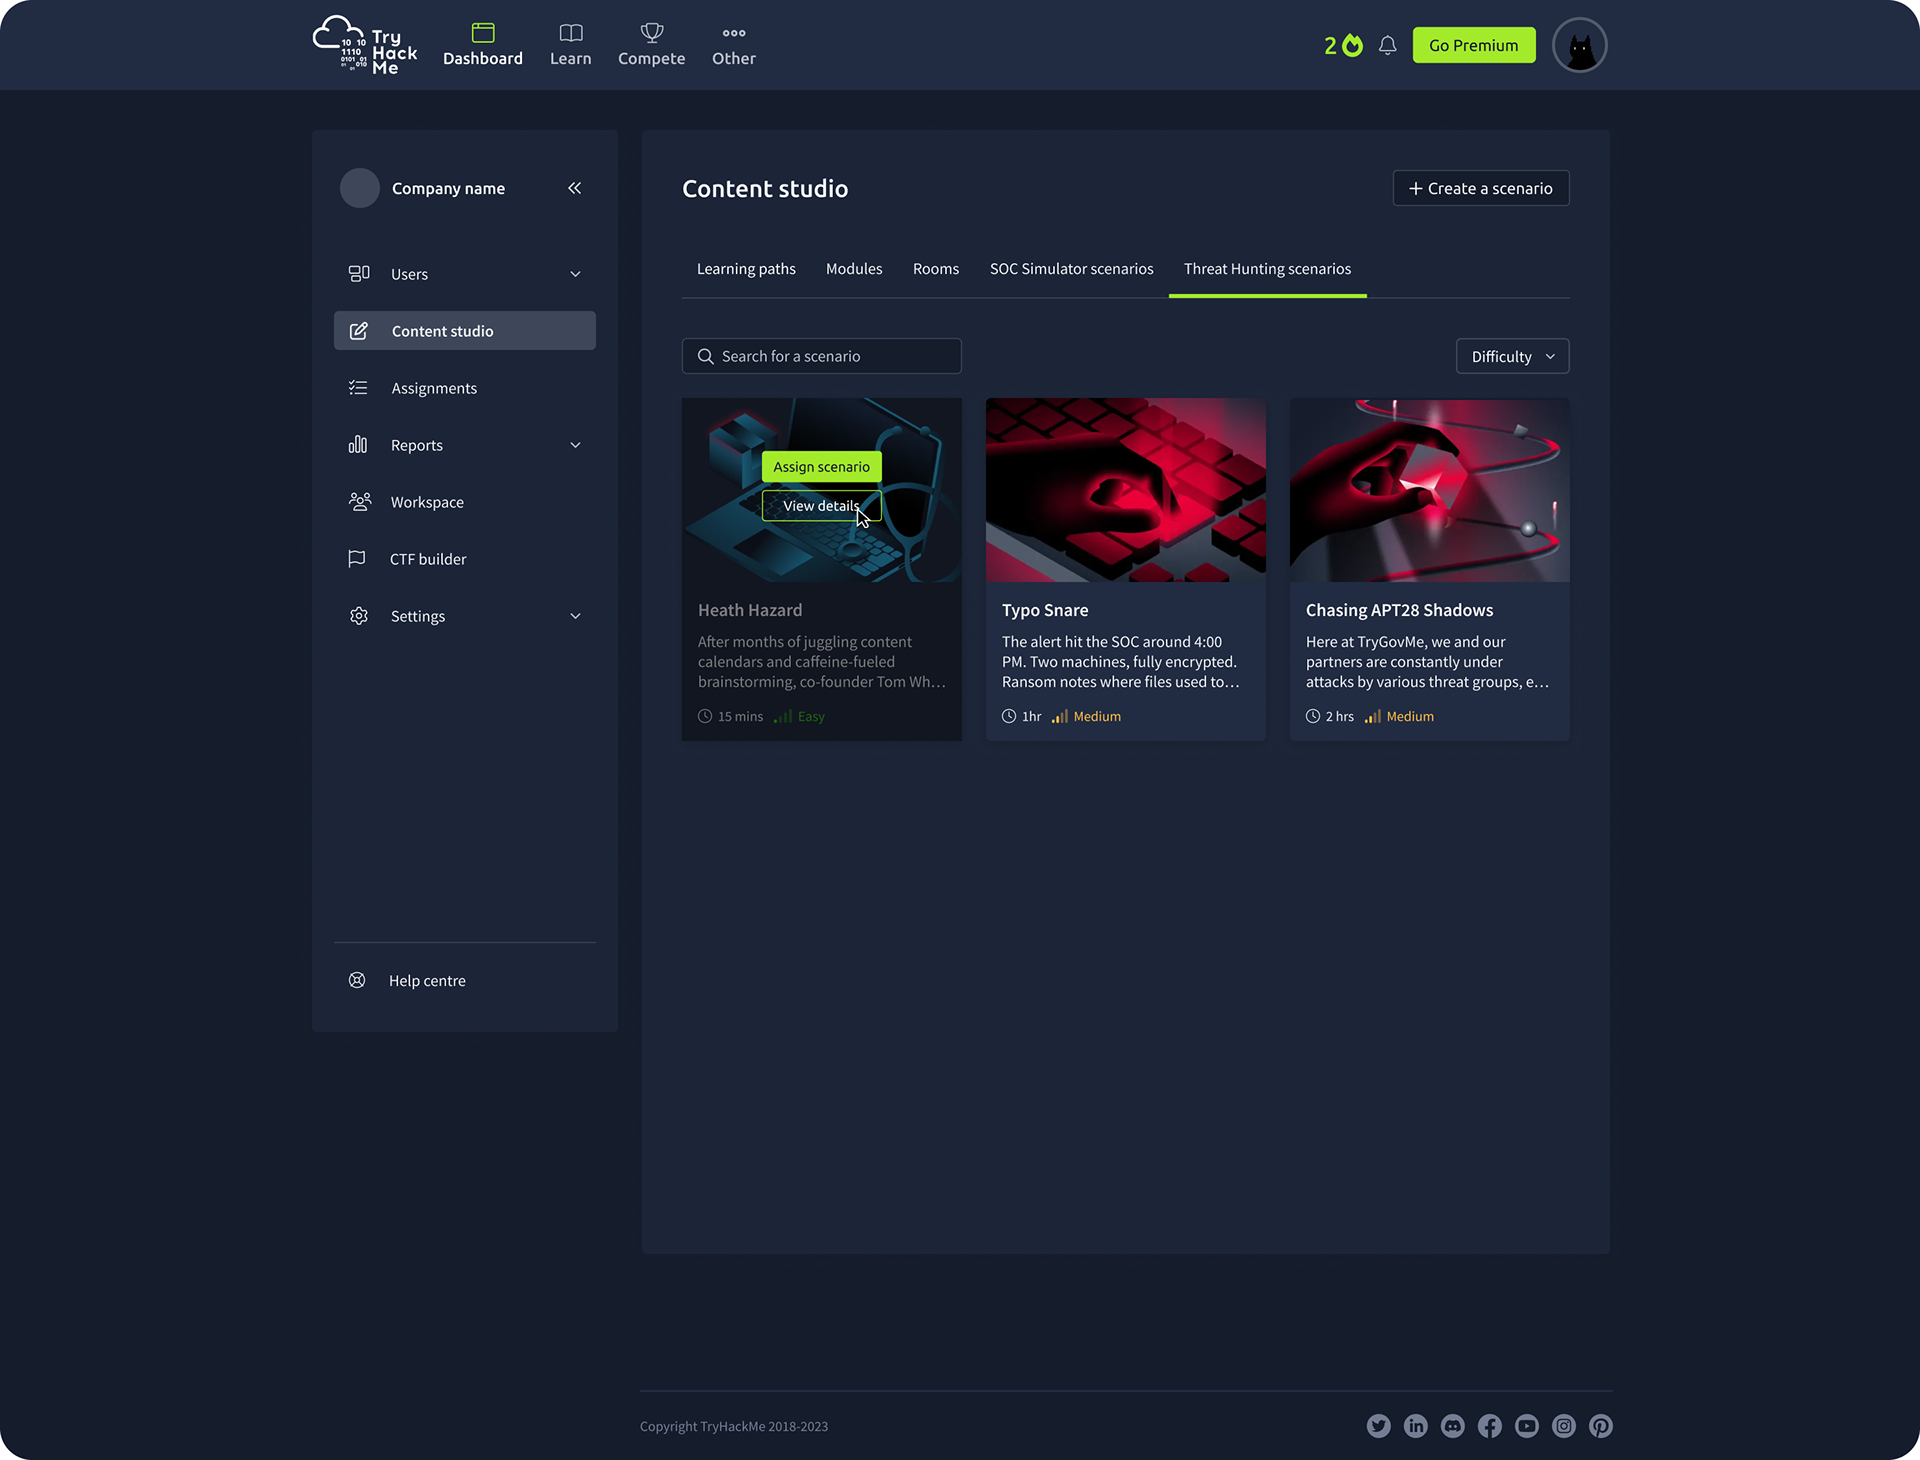This screenshot has width=1920, height=1460.
Task: Select Content studio in the sidebar
Action: pyautogui.click(x=465, y=331)
